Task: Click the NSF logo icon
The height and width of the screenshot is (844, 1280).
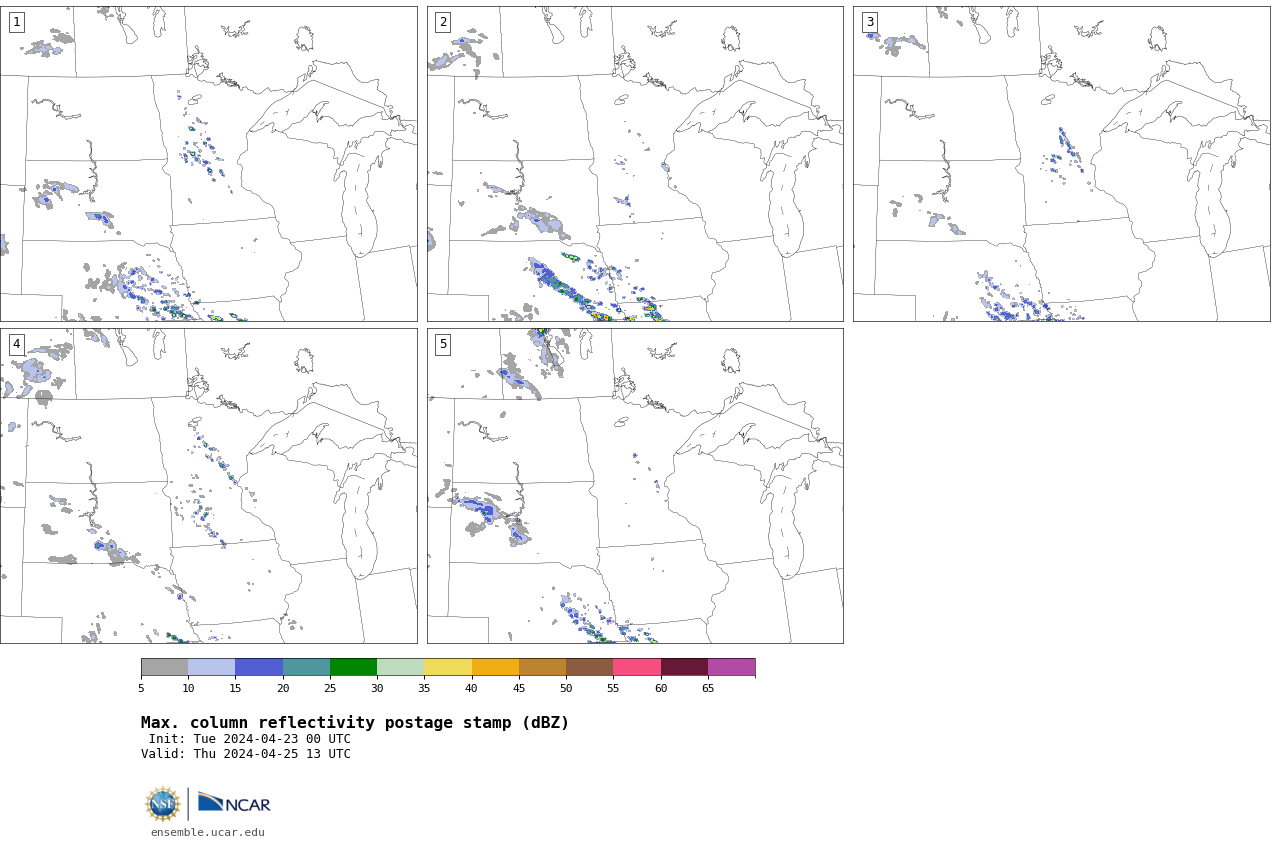Action: click(x=163, y=804)
